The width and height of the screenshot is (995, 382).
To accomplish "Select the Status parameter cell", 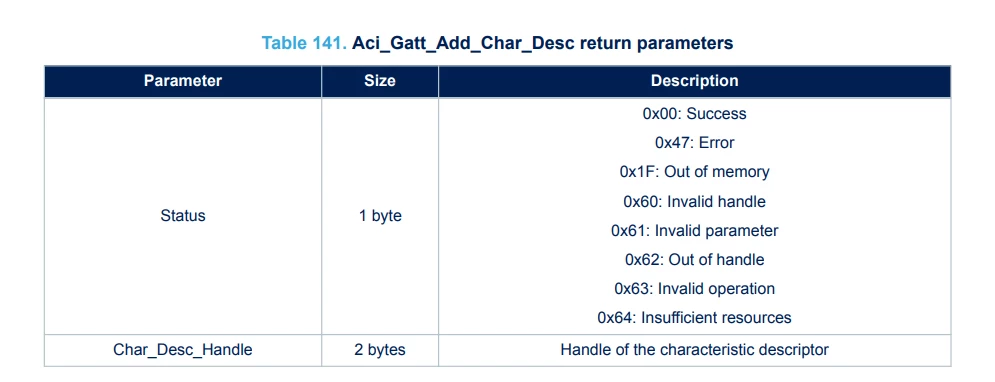I will tap(183, 216).
